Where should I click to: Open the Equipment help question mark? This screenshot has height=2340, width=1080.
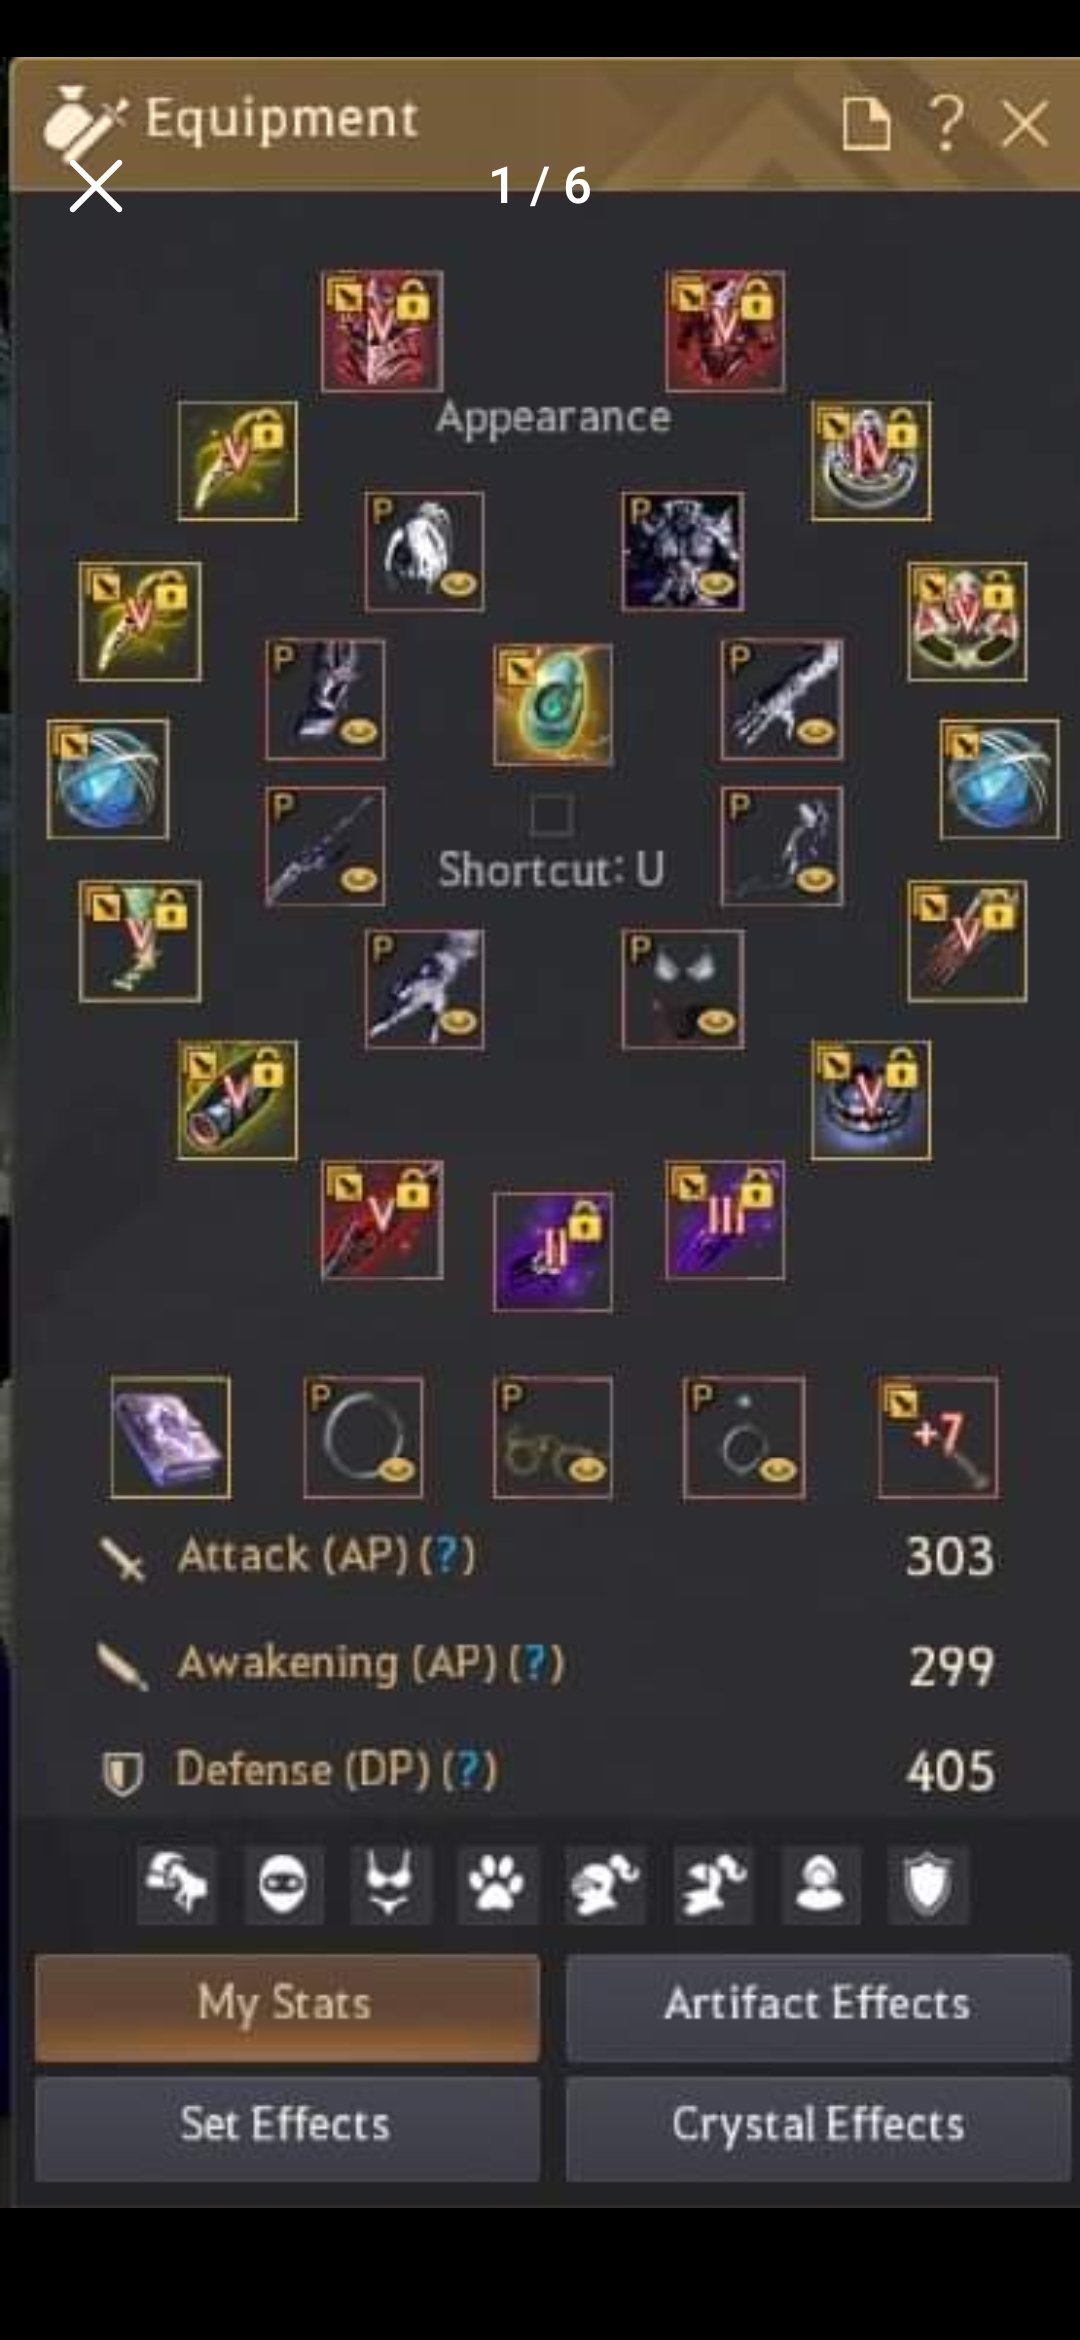point(946,123)
